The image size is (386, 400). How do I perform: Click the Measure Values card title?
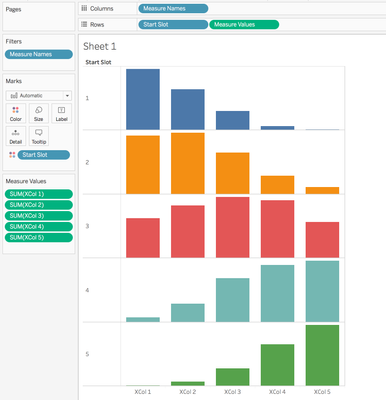pos(26,181)
